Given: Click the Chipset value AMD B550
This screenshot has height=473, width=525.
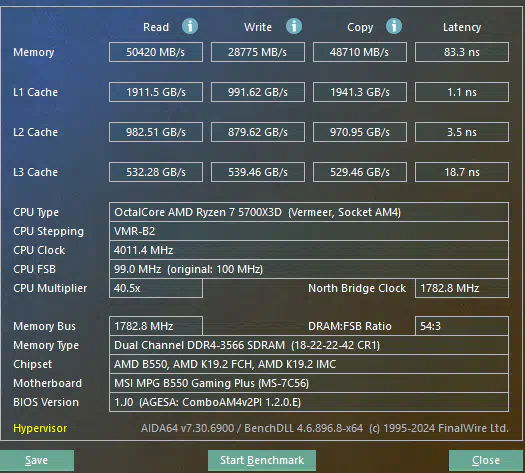Looking at the screenshot, I should point(309,364).
